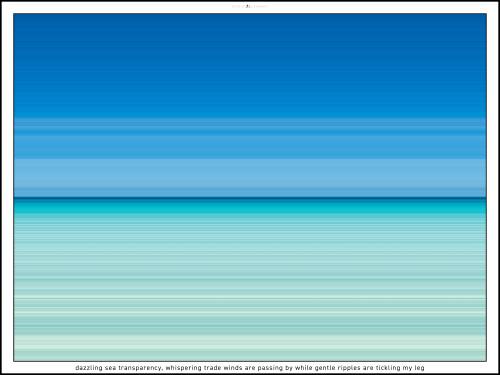Click the thin lighter stripes below azure sky
This screenshot has width=500, height=375.
point(250,126)
